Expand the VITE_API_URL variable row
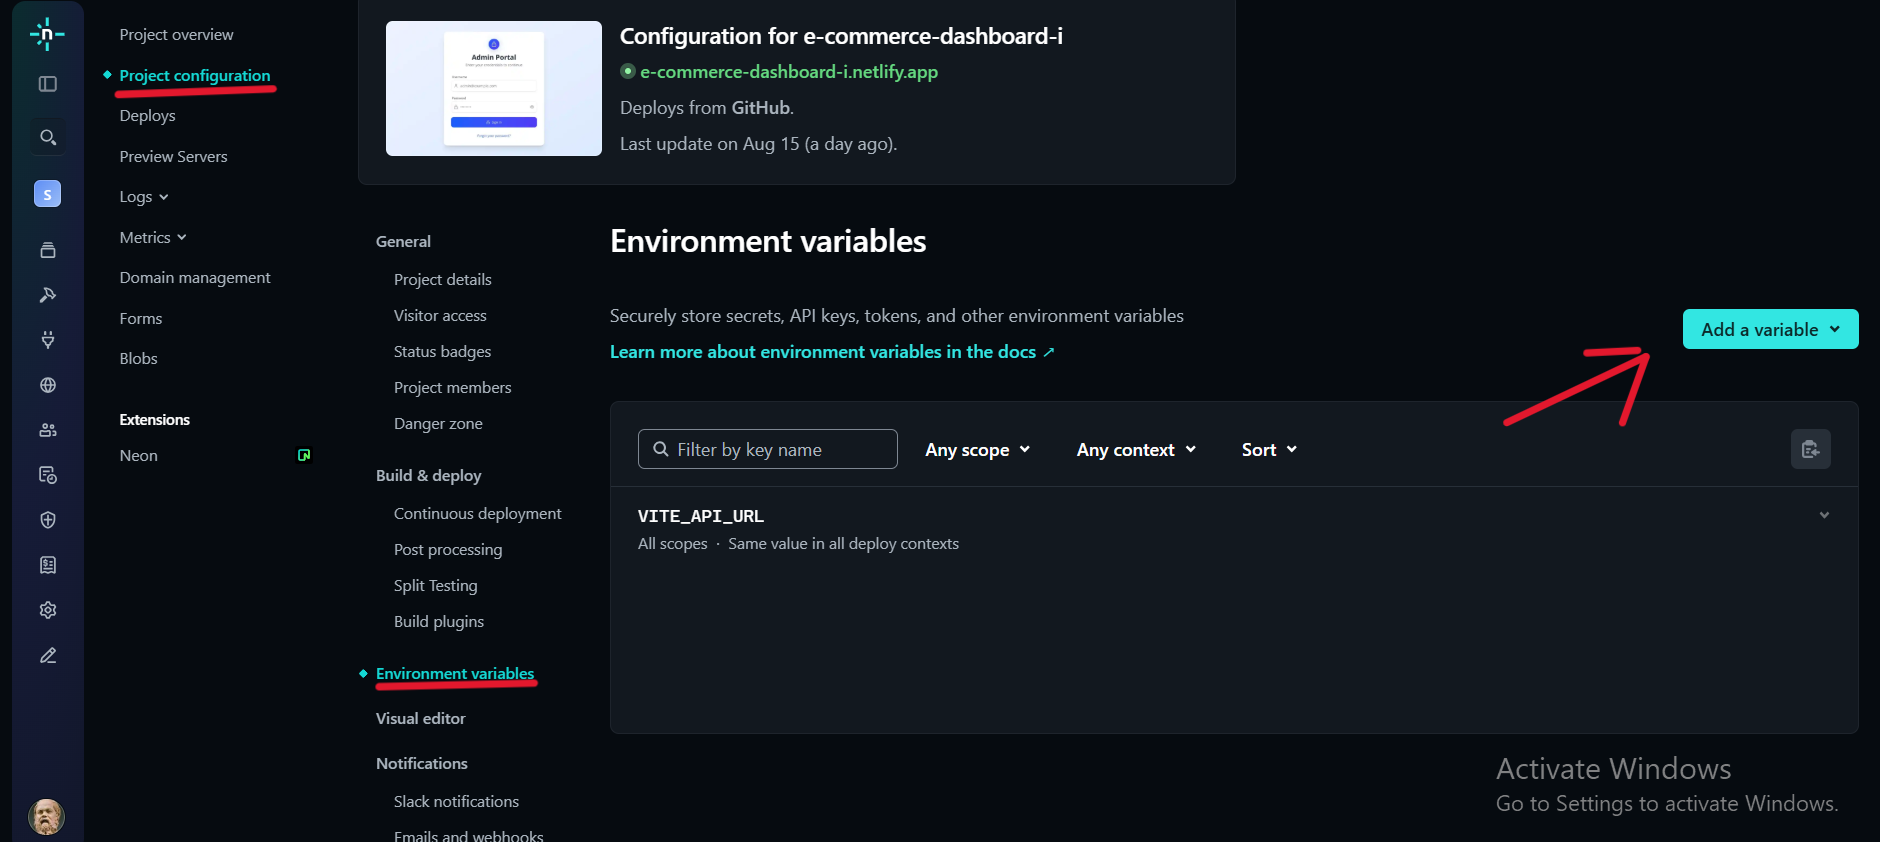The height and width of the screenshot is (842, 1880). 1824,515
